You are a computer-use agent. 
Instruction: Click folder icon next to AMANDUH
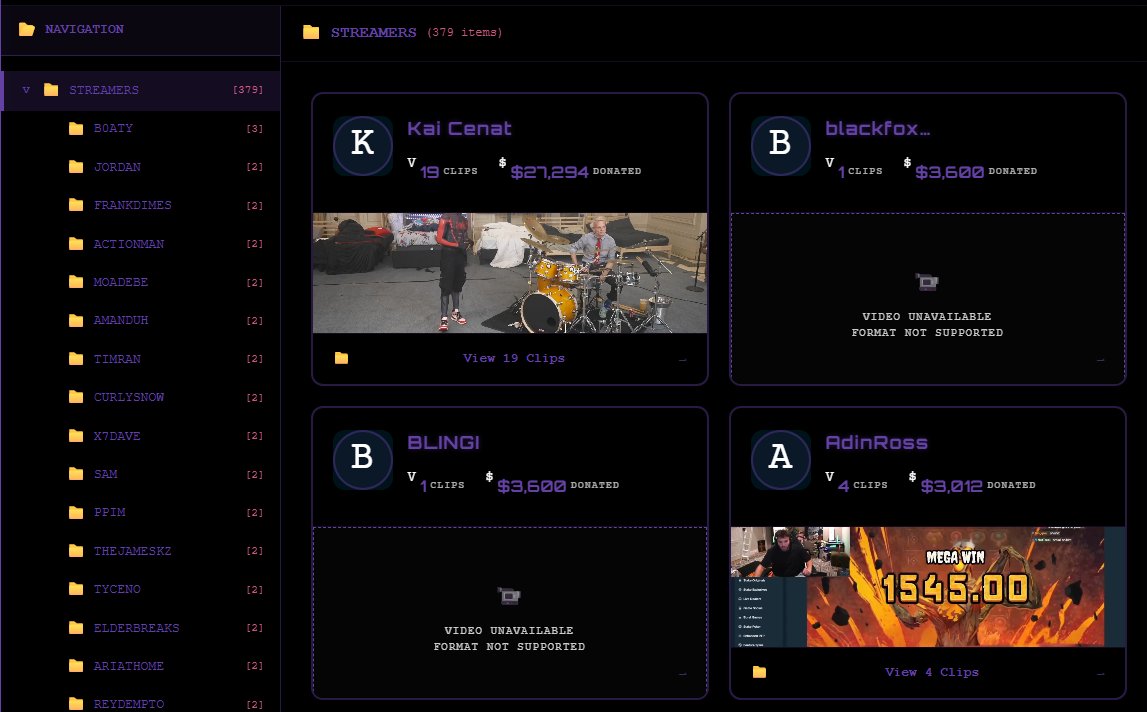click(76, 320)
